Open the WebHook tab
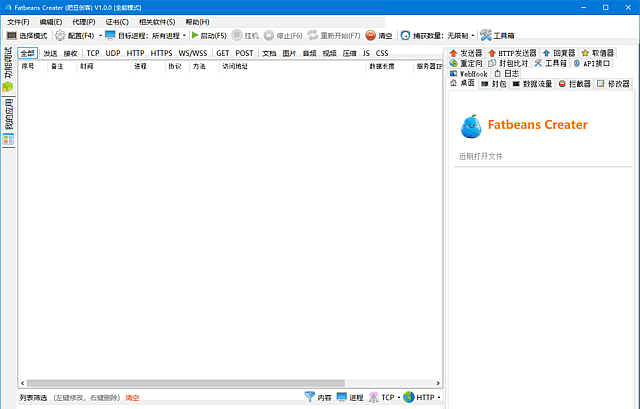The height and width of the screenshot is (409, 640). 469,74
